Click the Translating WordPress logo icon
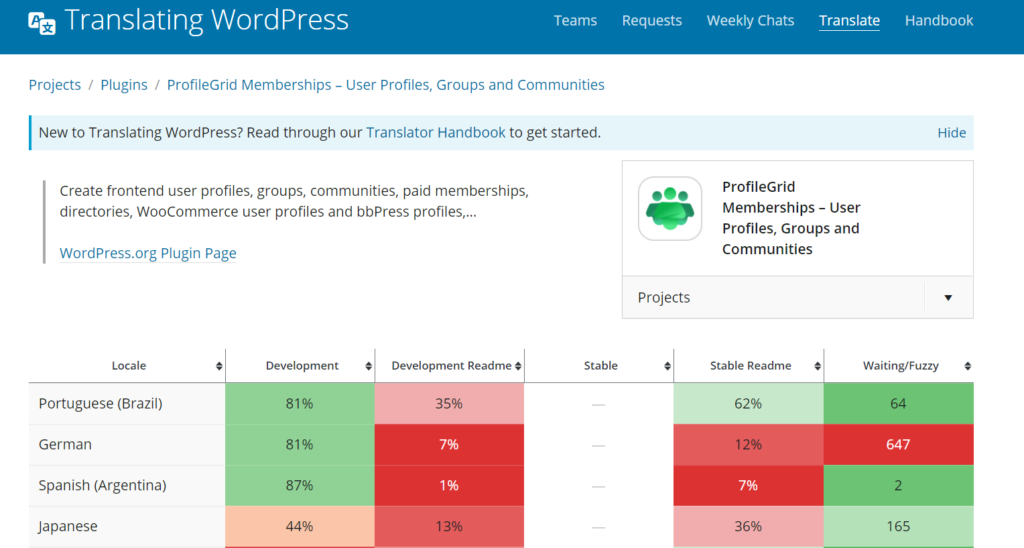This screenshot has height=548, width=1024. click(x=42, y=22)
